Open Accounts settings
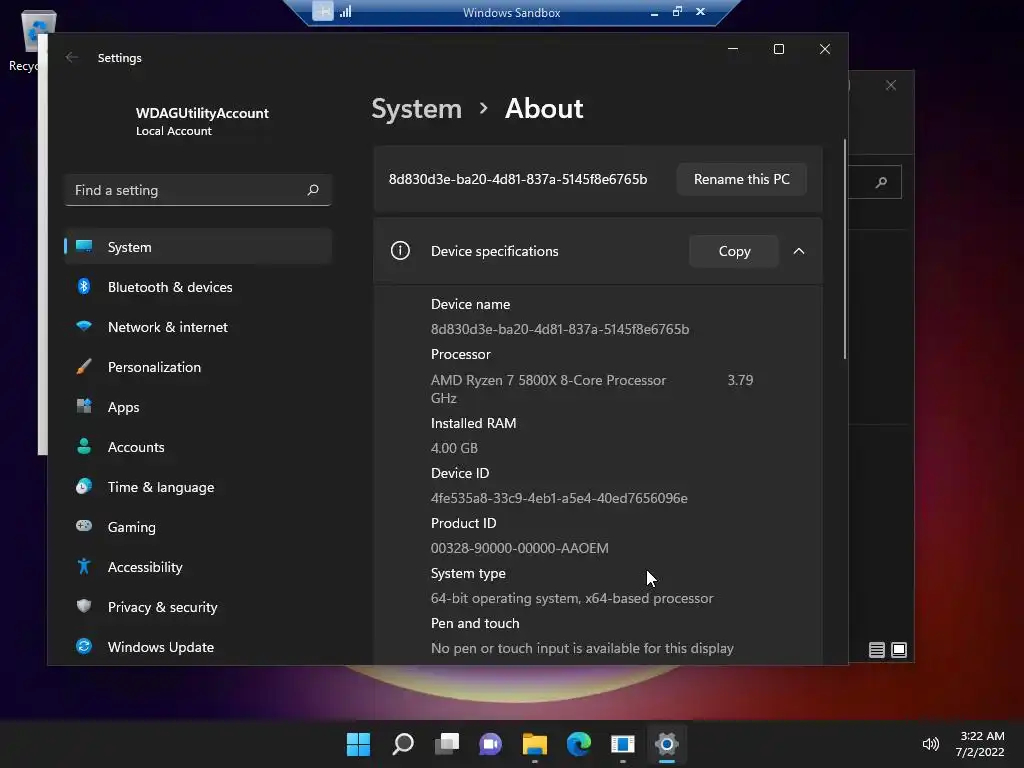The image size is (1024, 768). coord(198,447)
